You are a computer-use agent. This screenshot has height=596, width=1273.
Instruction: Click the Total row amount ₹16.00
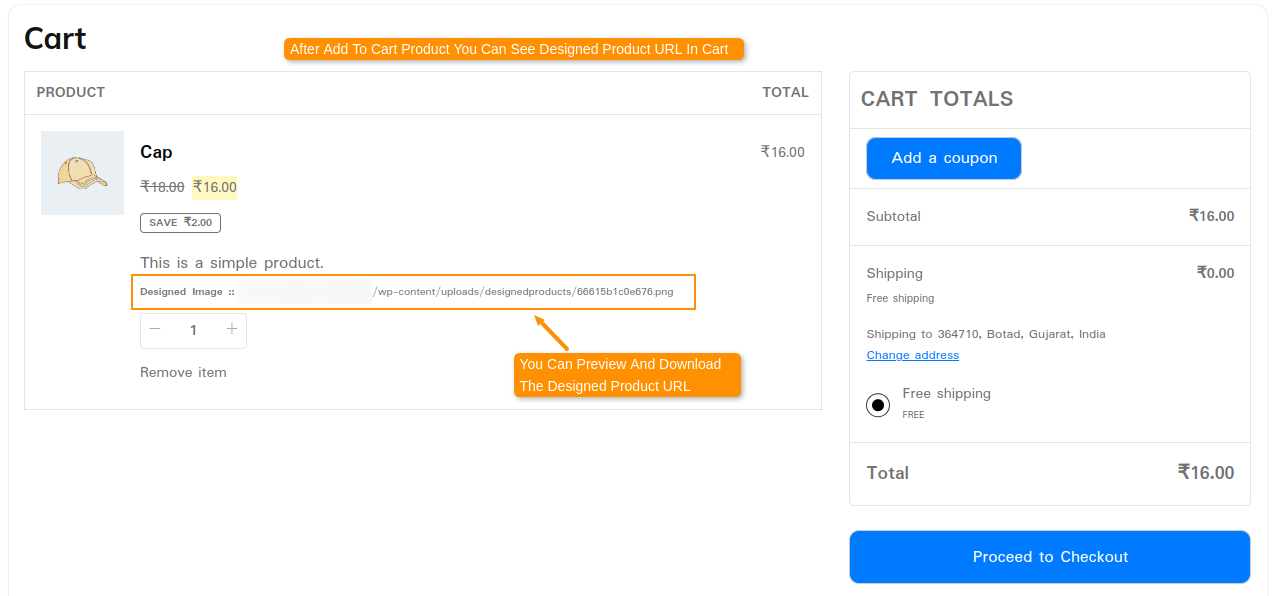(1207, 473)
